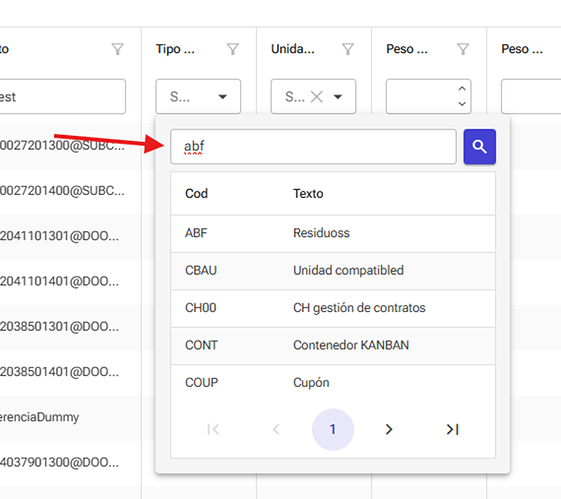Screen dimensions: 561x499
Task: Clear the Unida dropdown with the X icon
Action: (317, 97)
